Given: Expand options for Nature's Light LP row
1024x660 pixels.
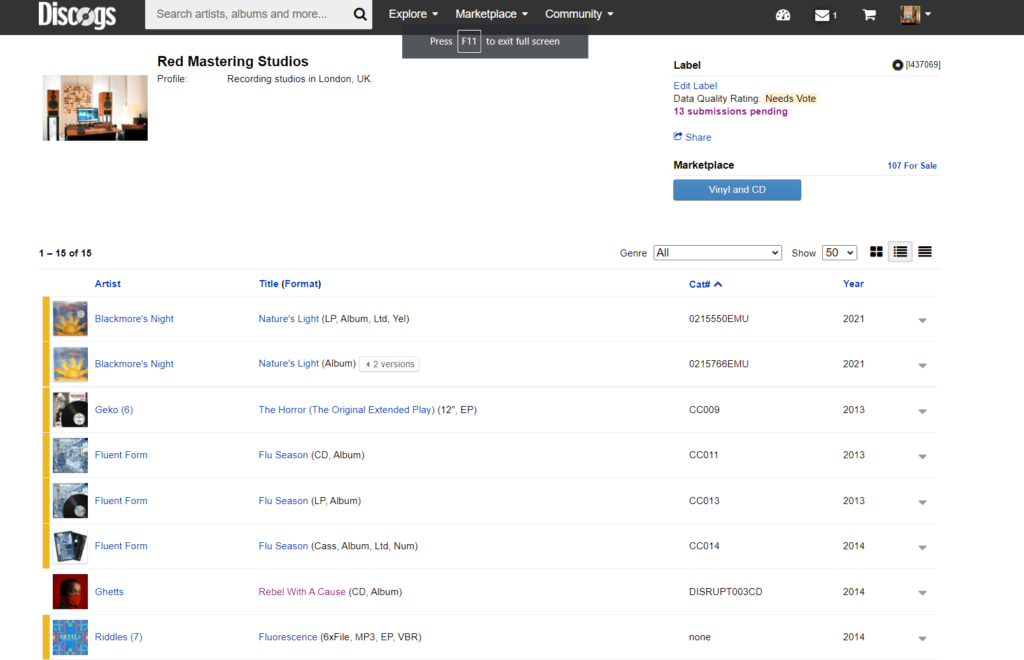Looking at the screenshot, I should point(922,320).
